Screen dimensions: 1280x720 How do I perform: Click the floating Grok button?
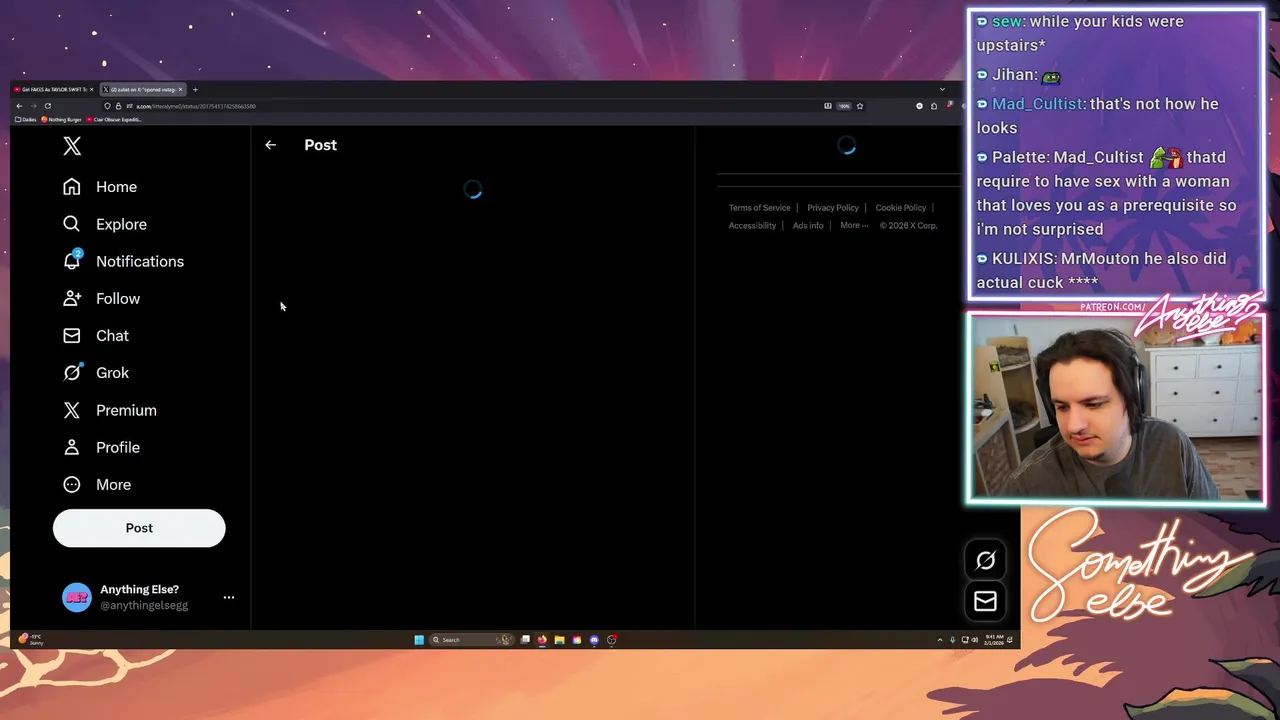(985, 561)
